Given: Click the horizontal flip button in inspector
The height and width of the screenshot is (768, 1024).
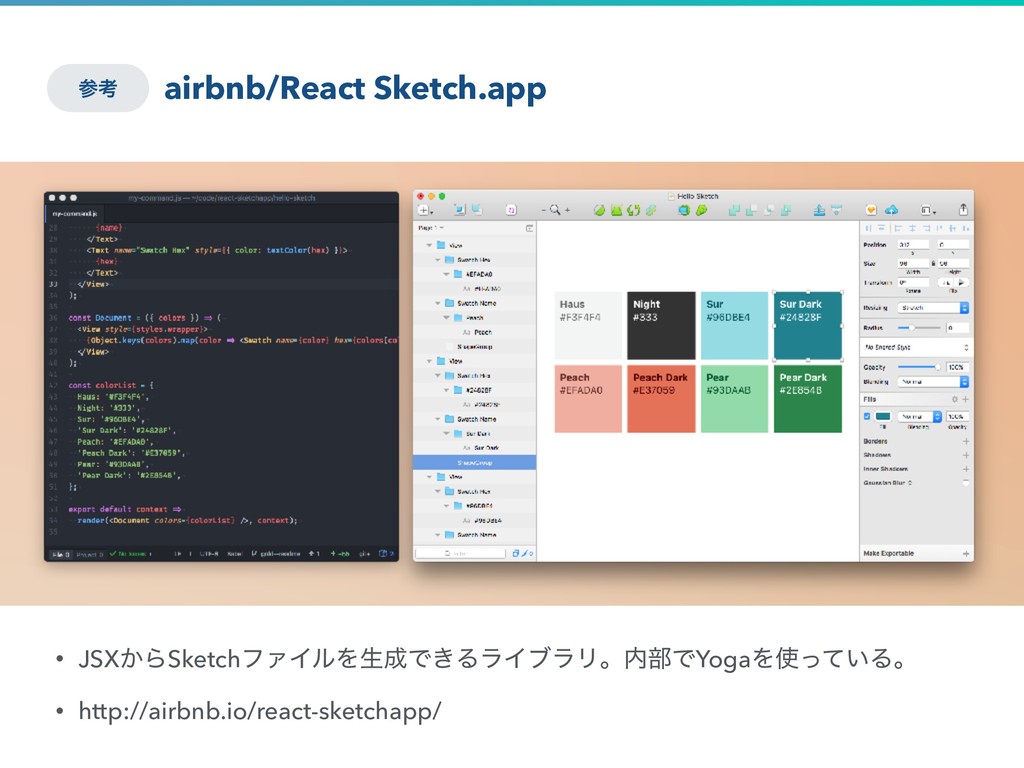Looking at the screenshot, I should point(946,283).
